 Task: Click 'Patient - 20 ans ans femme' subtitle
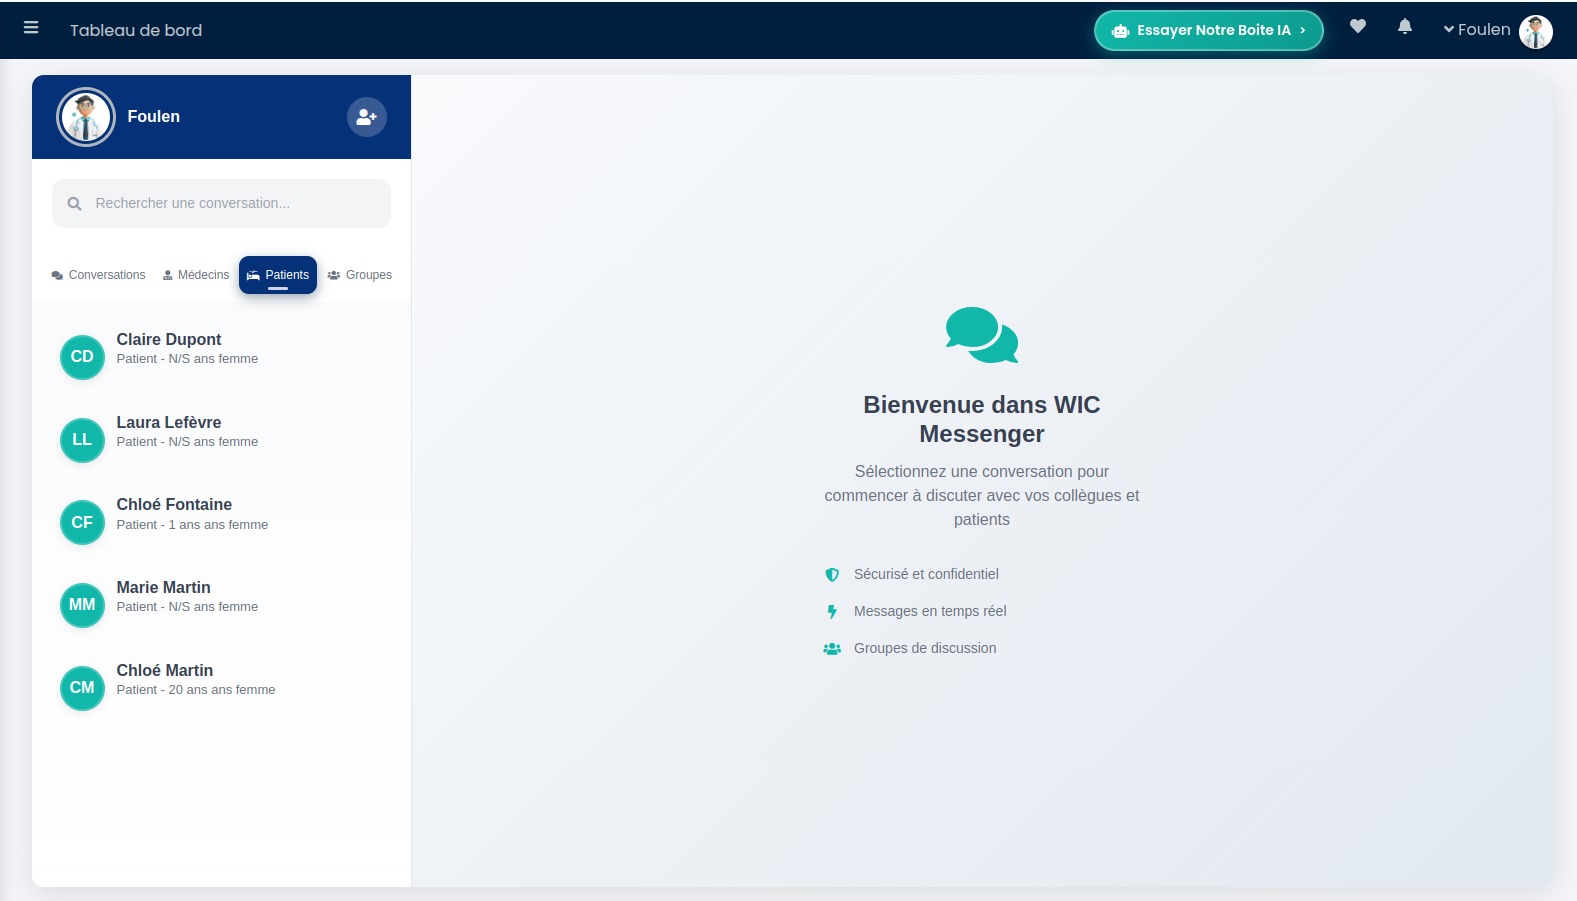[x=196, y=690]
